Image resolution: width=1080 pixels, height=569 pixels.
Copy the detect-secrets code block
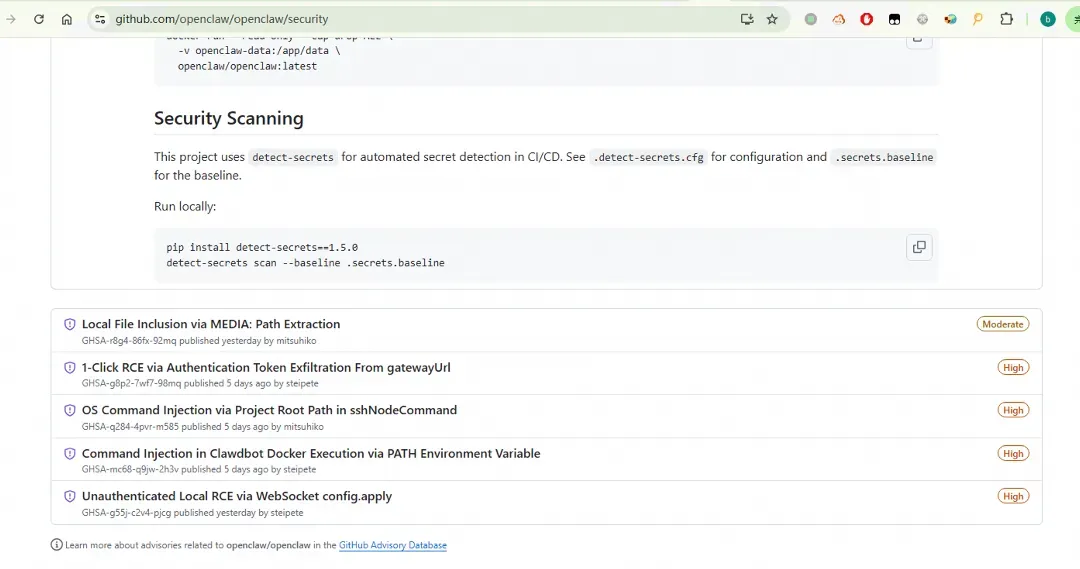[x=919, y=247]
